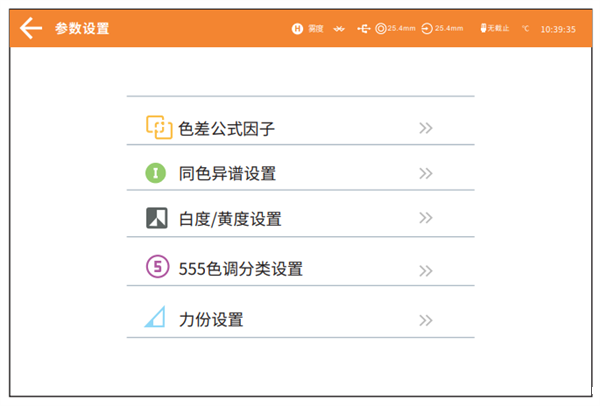Viewport: 600px width, 406px height.
Task: Expand 555色调分类设置 using its chevron
Action: point(426,270)
